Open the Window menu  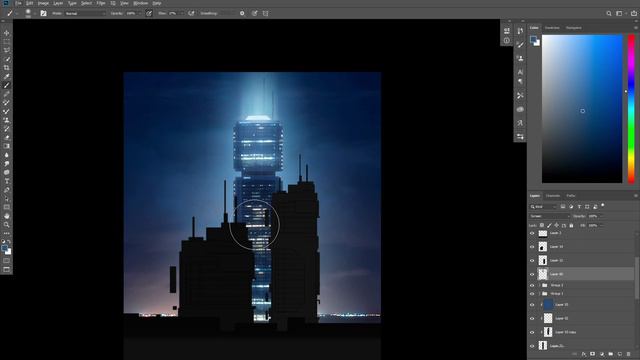(x=141, y=3)
